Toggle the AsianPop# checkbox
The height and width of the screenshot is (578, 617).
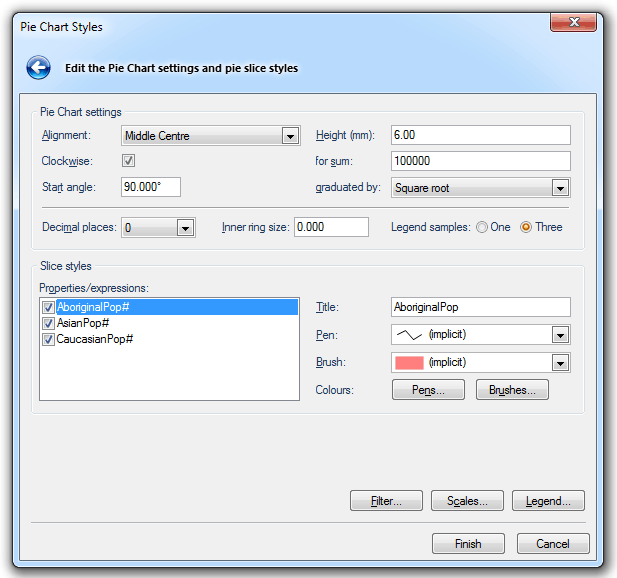48,324
